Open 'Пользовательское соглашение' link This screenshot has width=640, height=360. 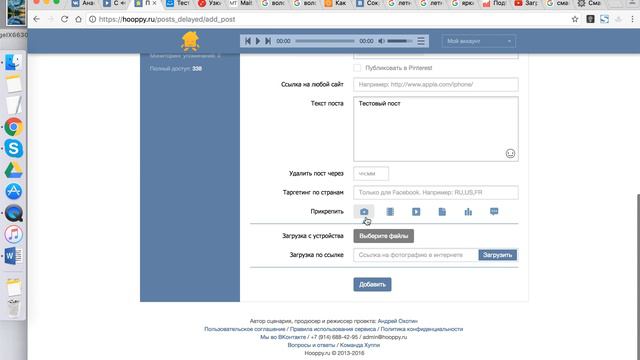pos(244,329)
